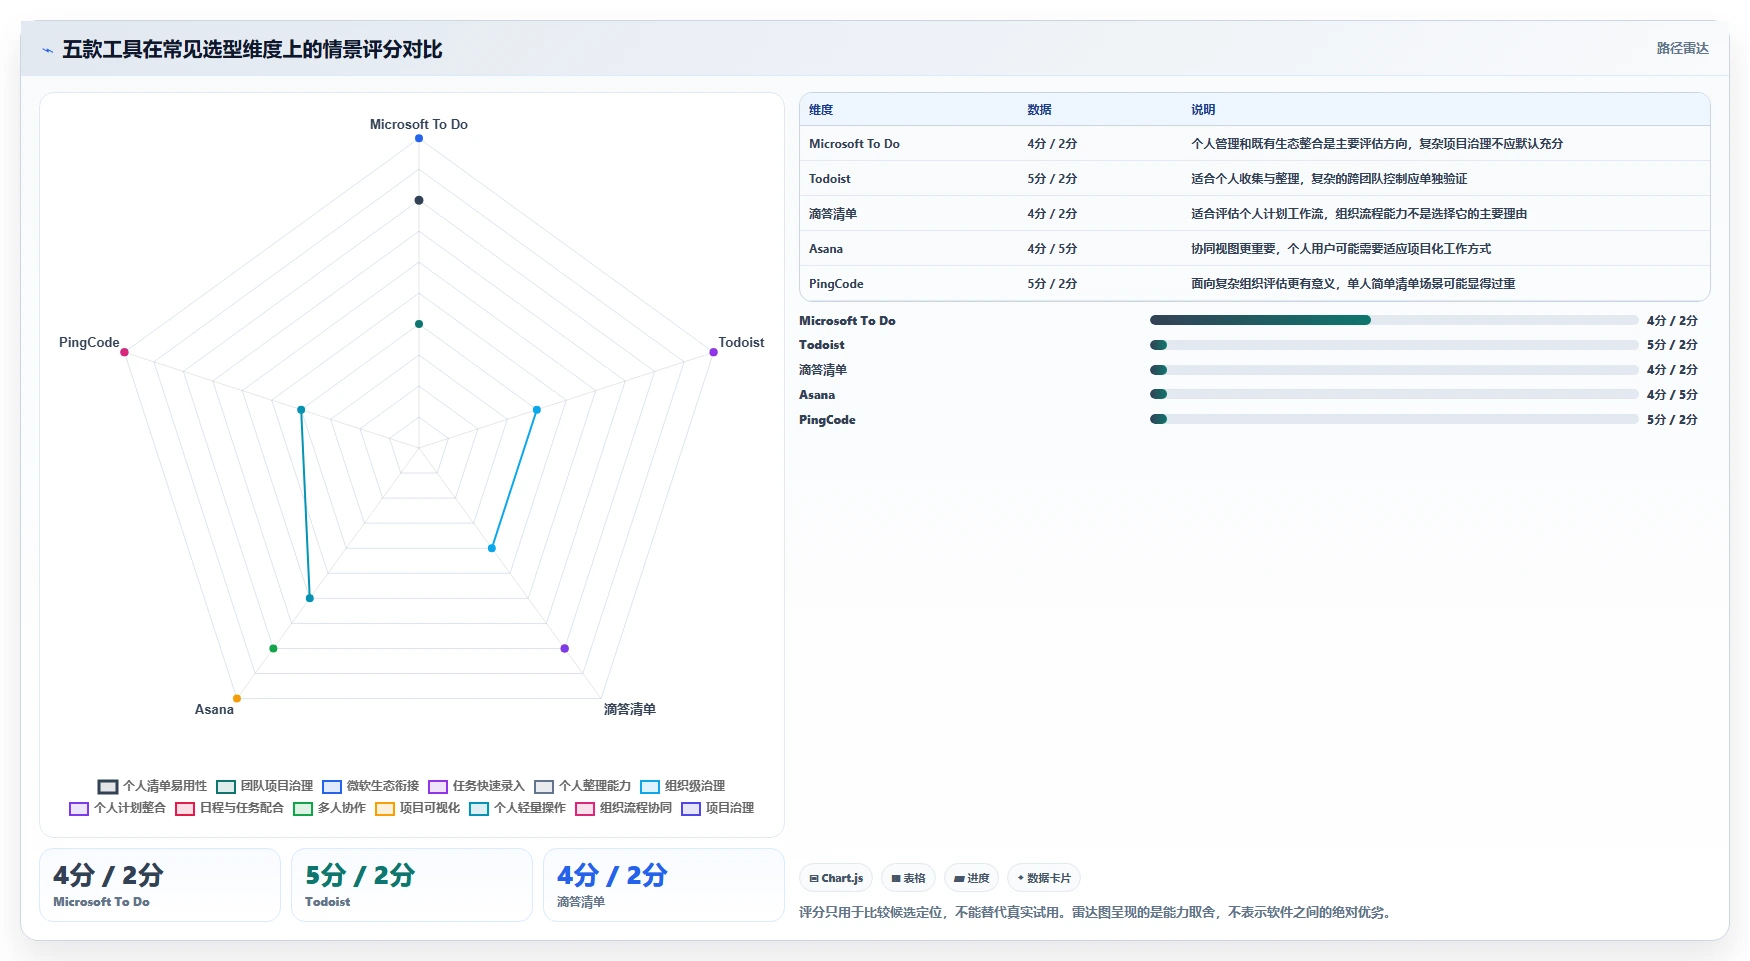Click the 路径雷达 label in the header
1750x961 pixels.
(1682, 48)
